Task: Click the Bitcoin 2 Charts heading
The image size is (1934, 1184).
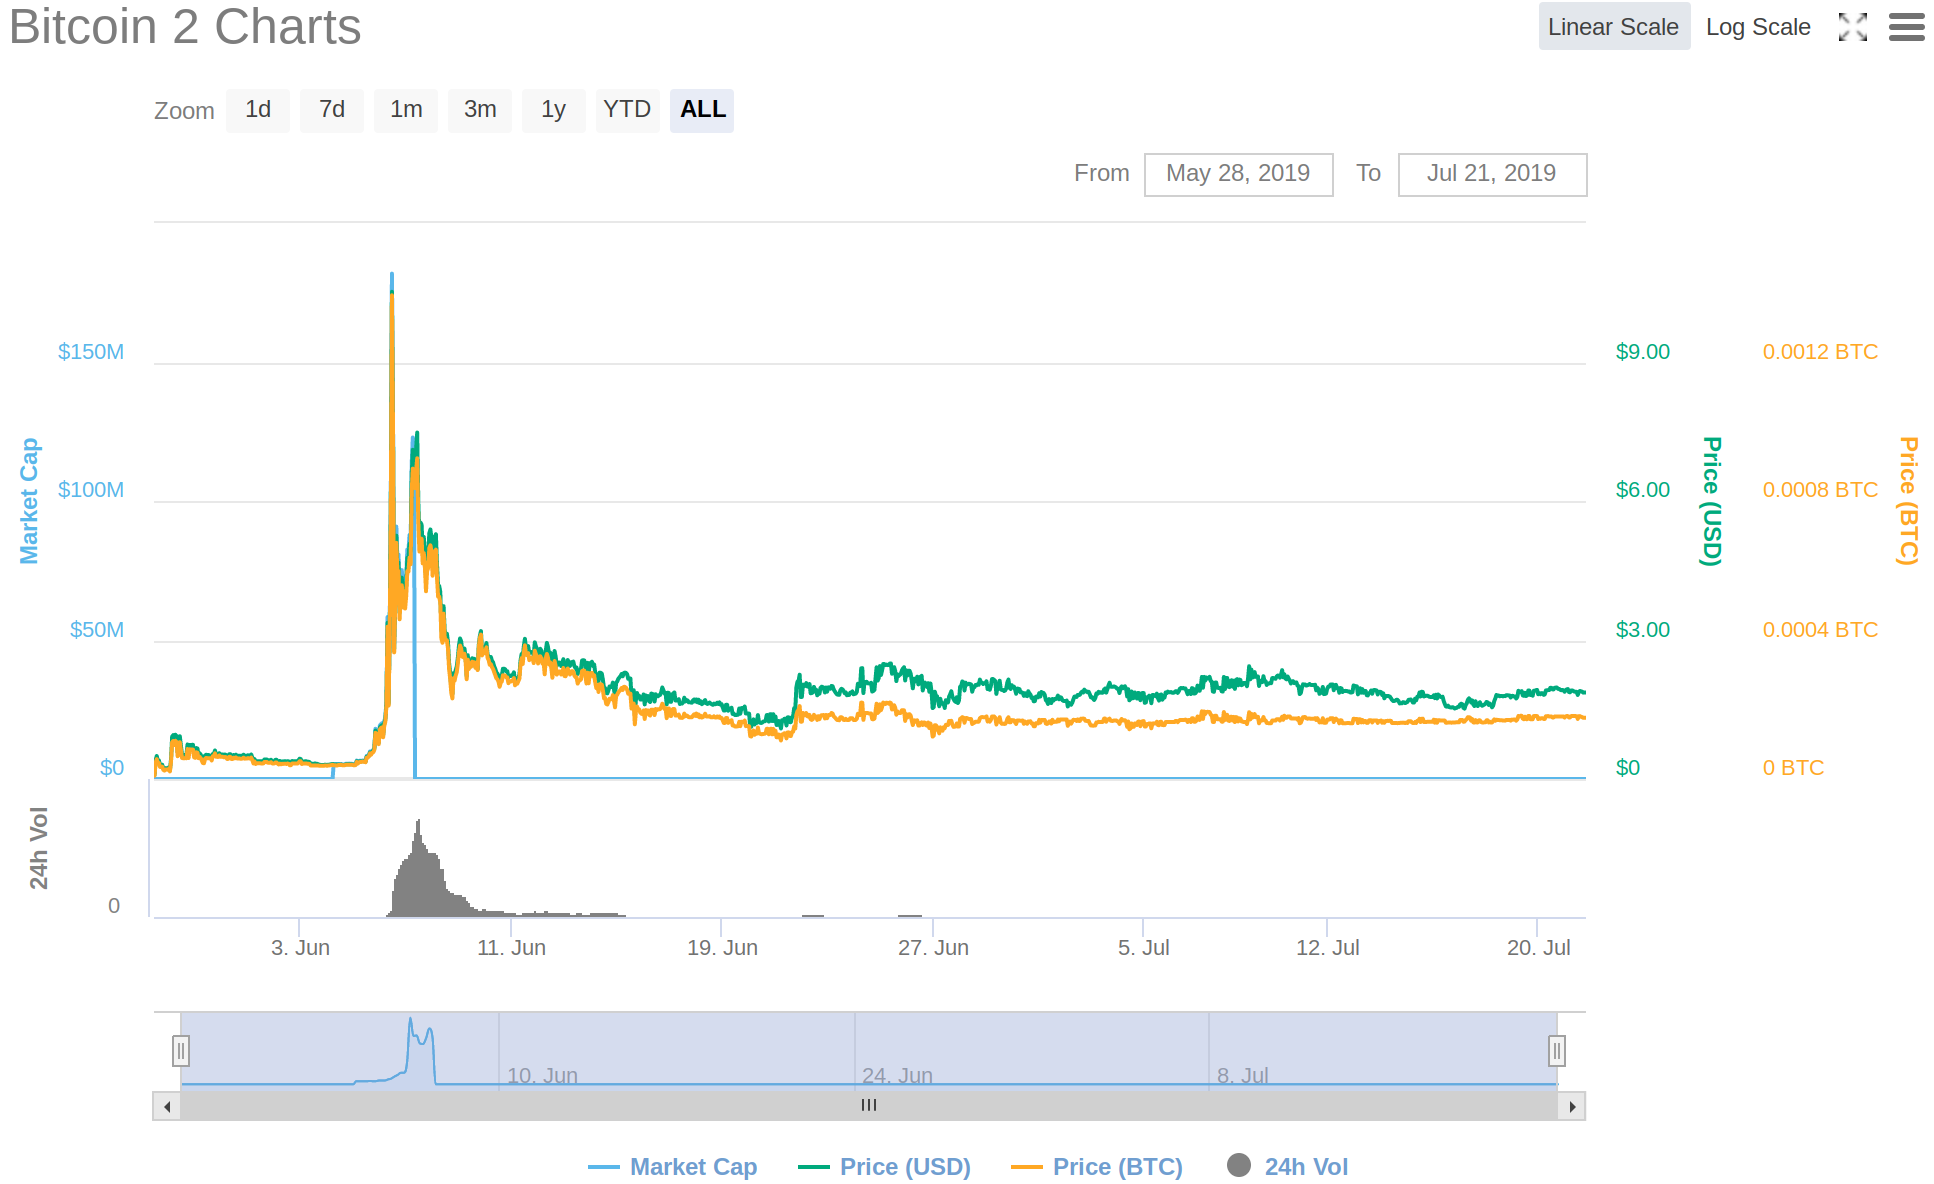Action: pos(185,27)
